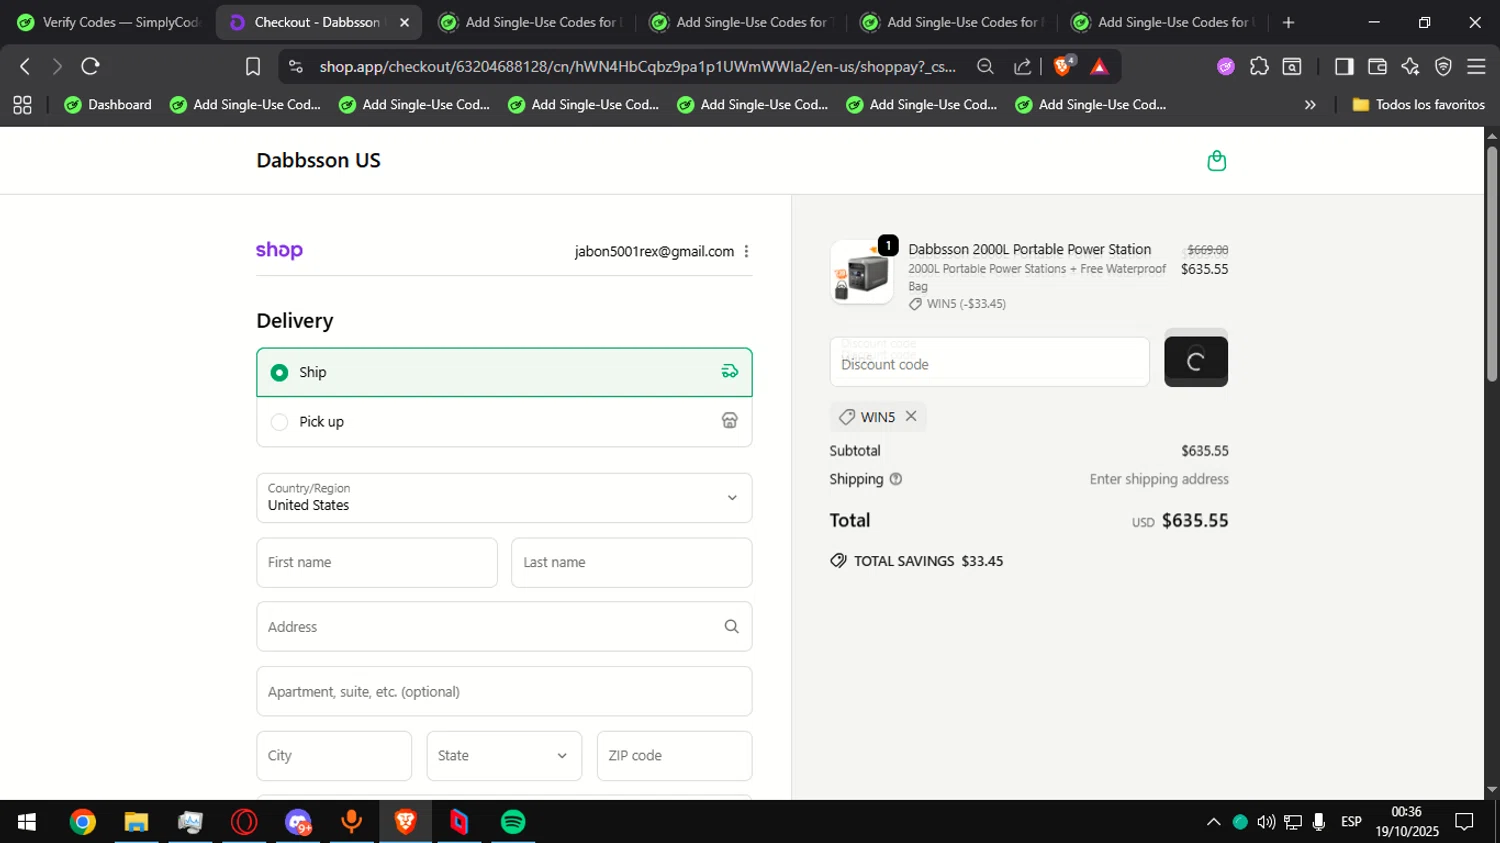Go back in browser history
Screen dimensions: 1500x843
[x=25, y=66]
